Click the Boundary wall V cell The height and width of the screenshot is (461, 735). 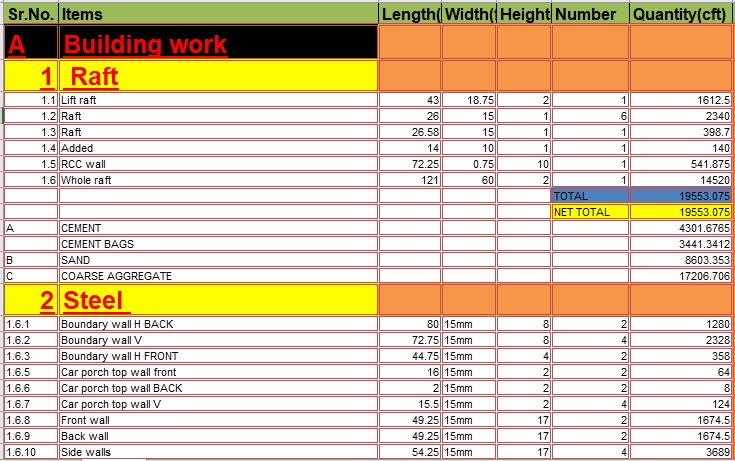coord(218,340)
